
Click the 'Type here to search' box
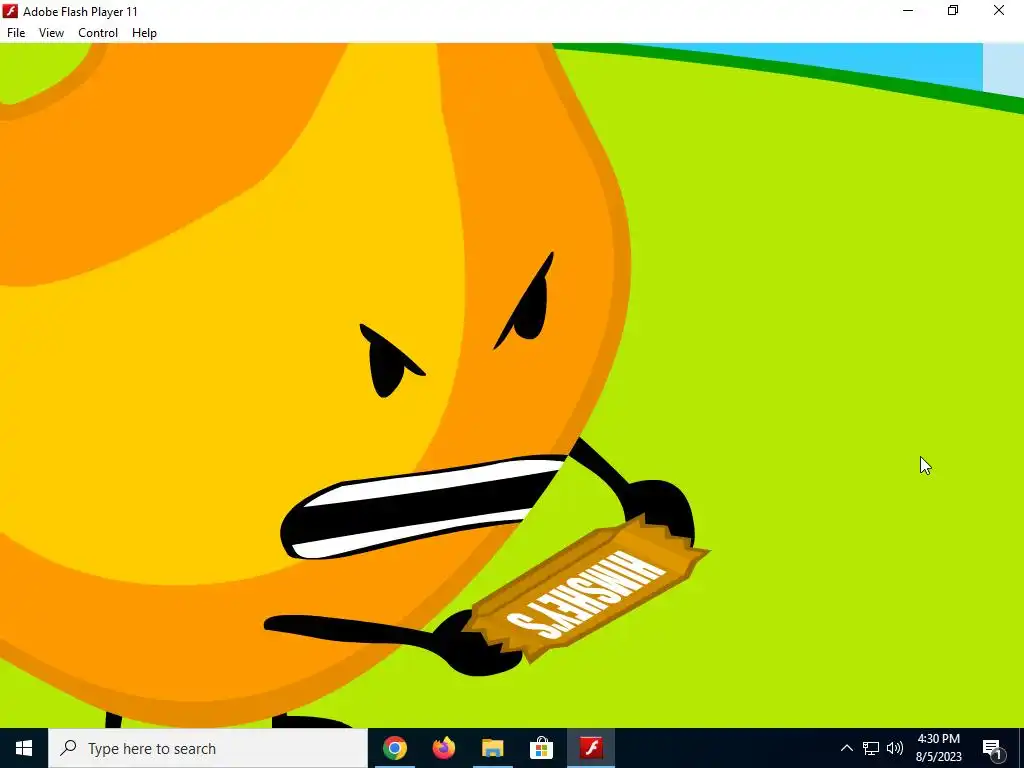(x=208, y=748)
